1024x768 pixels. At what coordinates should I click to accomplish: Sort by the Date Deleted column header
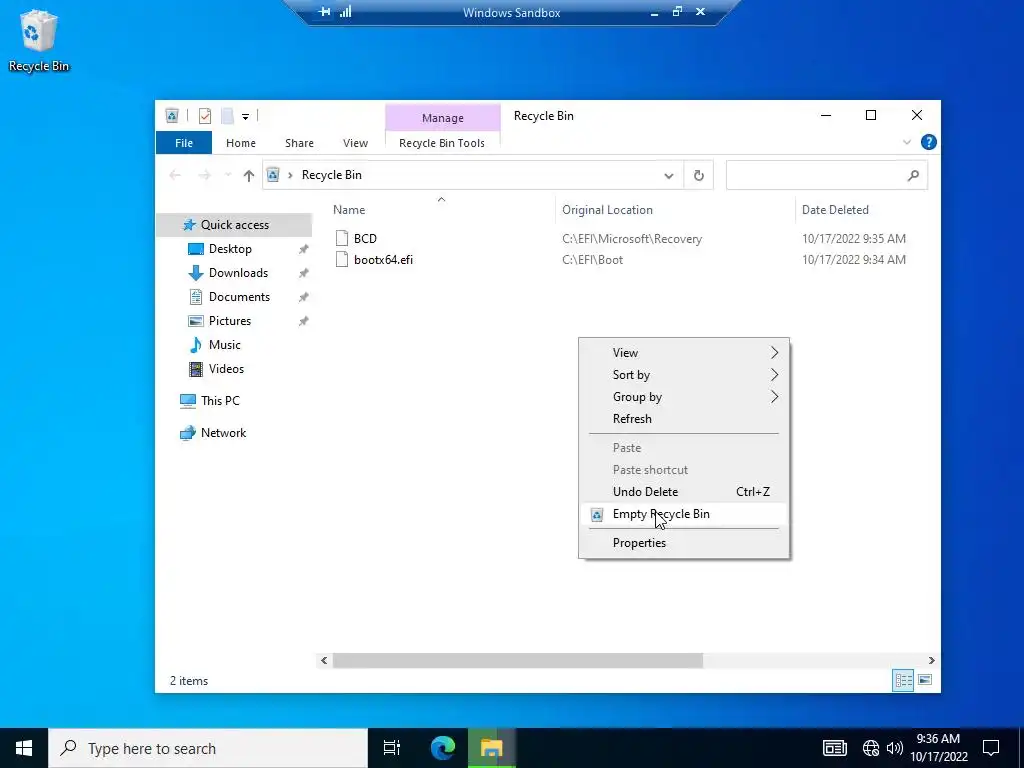(x=835, y=210)
